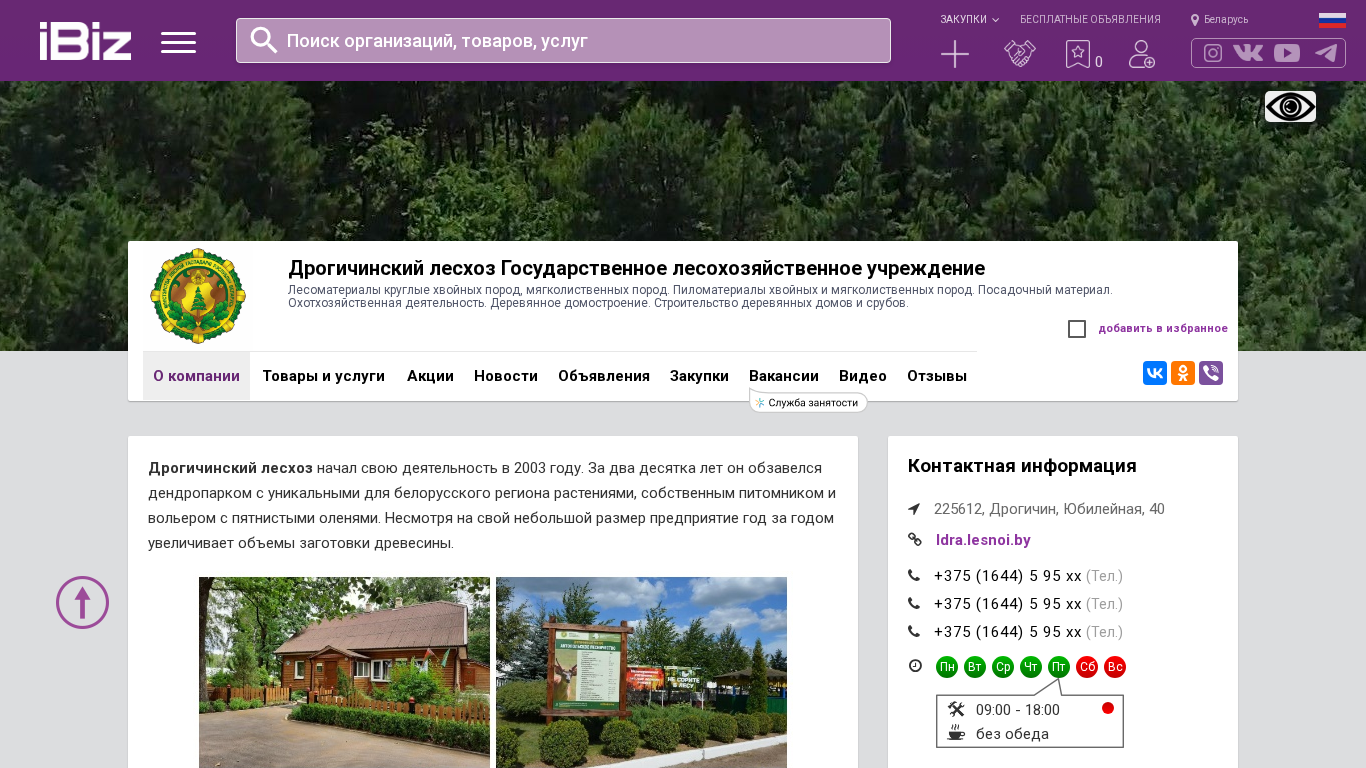Select the Пт weekday schedule circle
This screenshot has height=768, width=1366.
(1059, 667)
